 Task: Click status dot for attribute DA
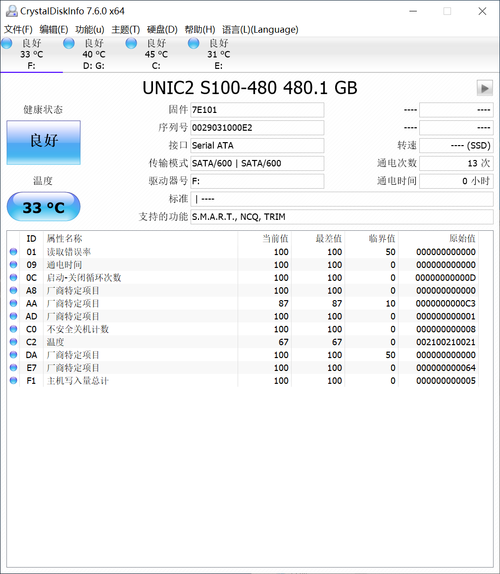coord(14,355)
